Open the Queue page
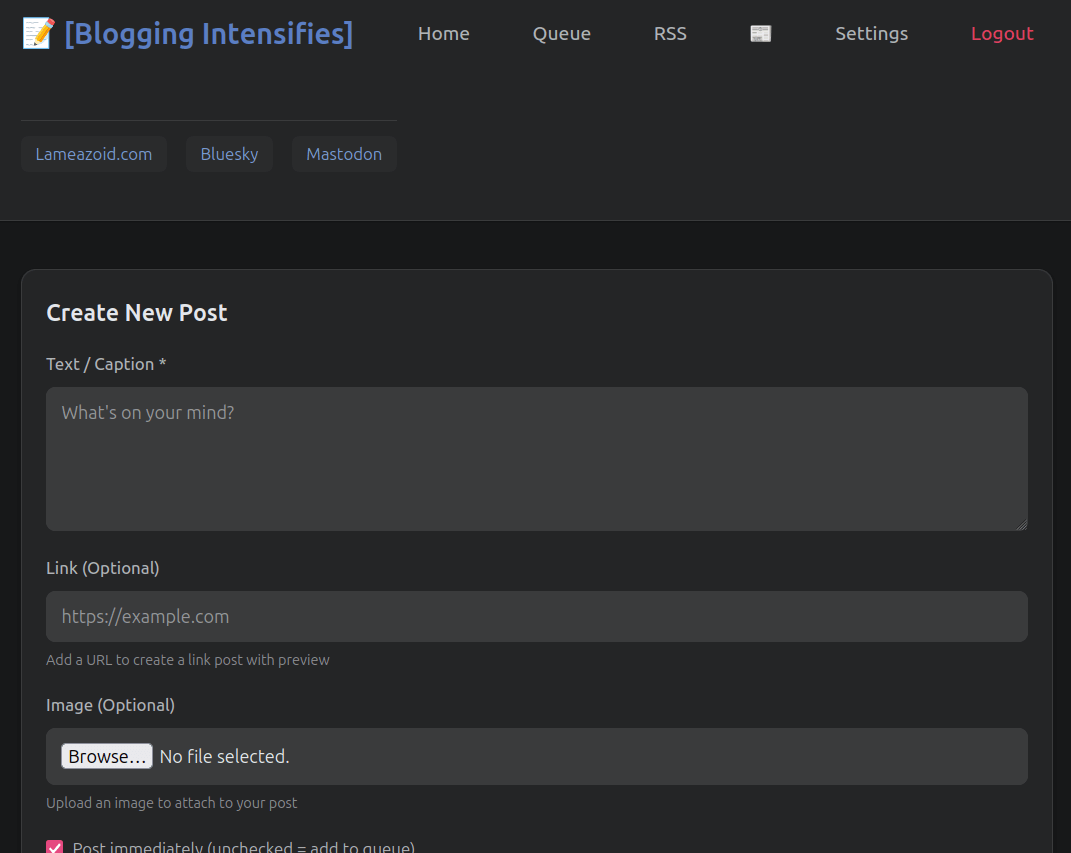Image resolution: width=1071 pixels, height=853 pixels. click(561, 34)
